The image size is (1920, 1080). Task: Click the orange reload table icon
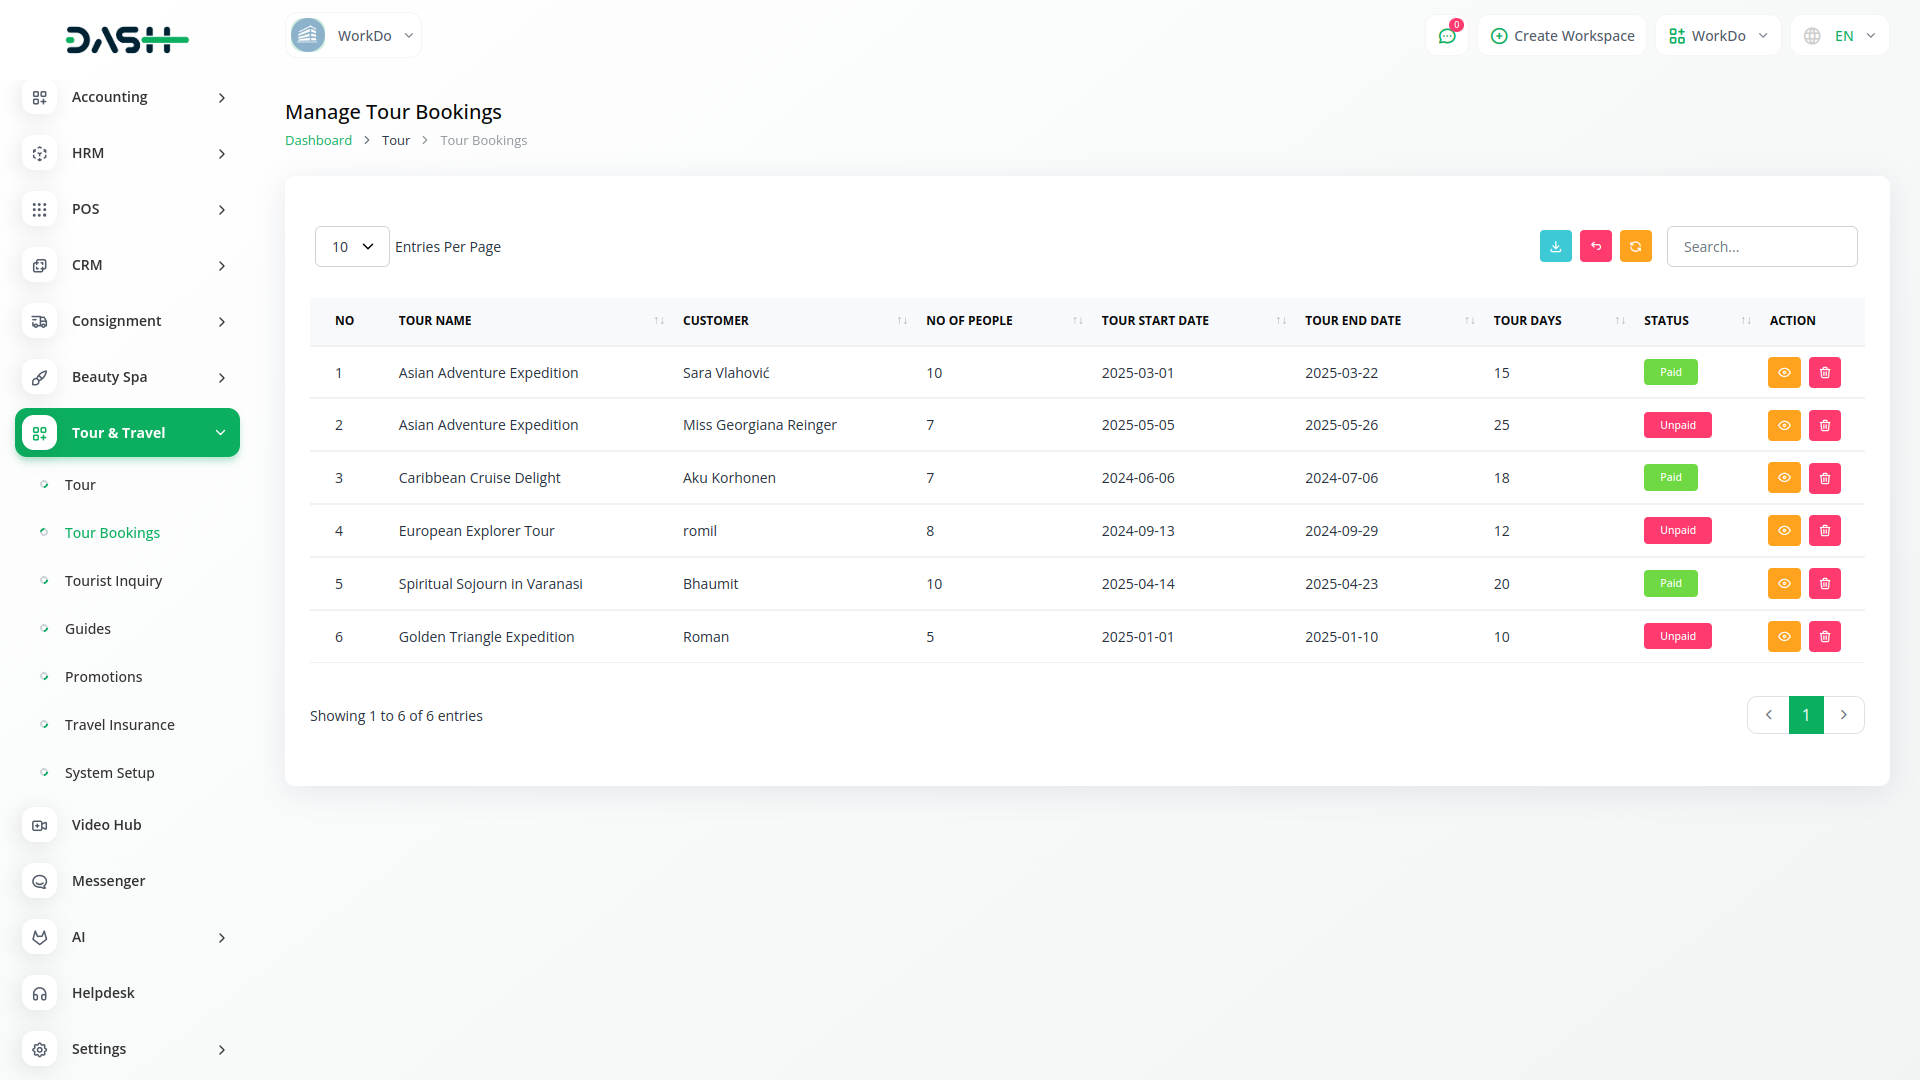[1635, 246]
